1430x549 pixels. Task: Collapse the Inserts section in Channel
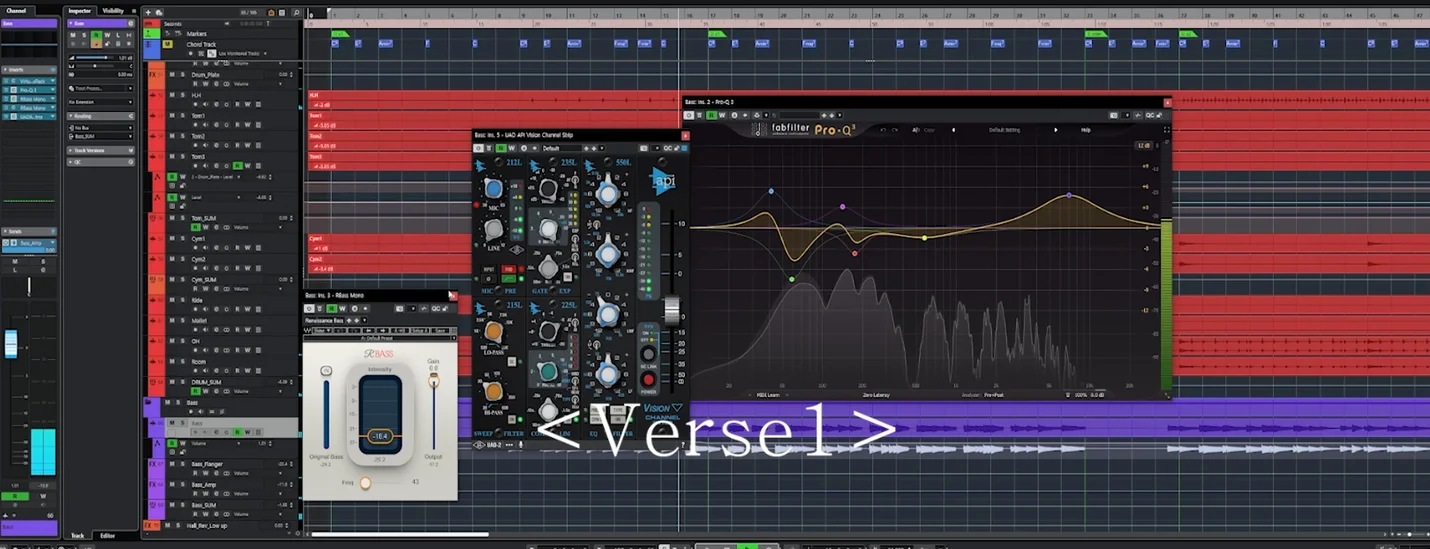[x=30, y=69]
